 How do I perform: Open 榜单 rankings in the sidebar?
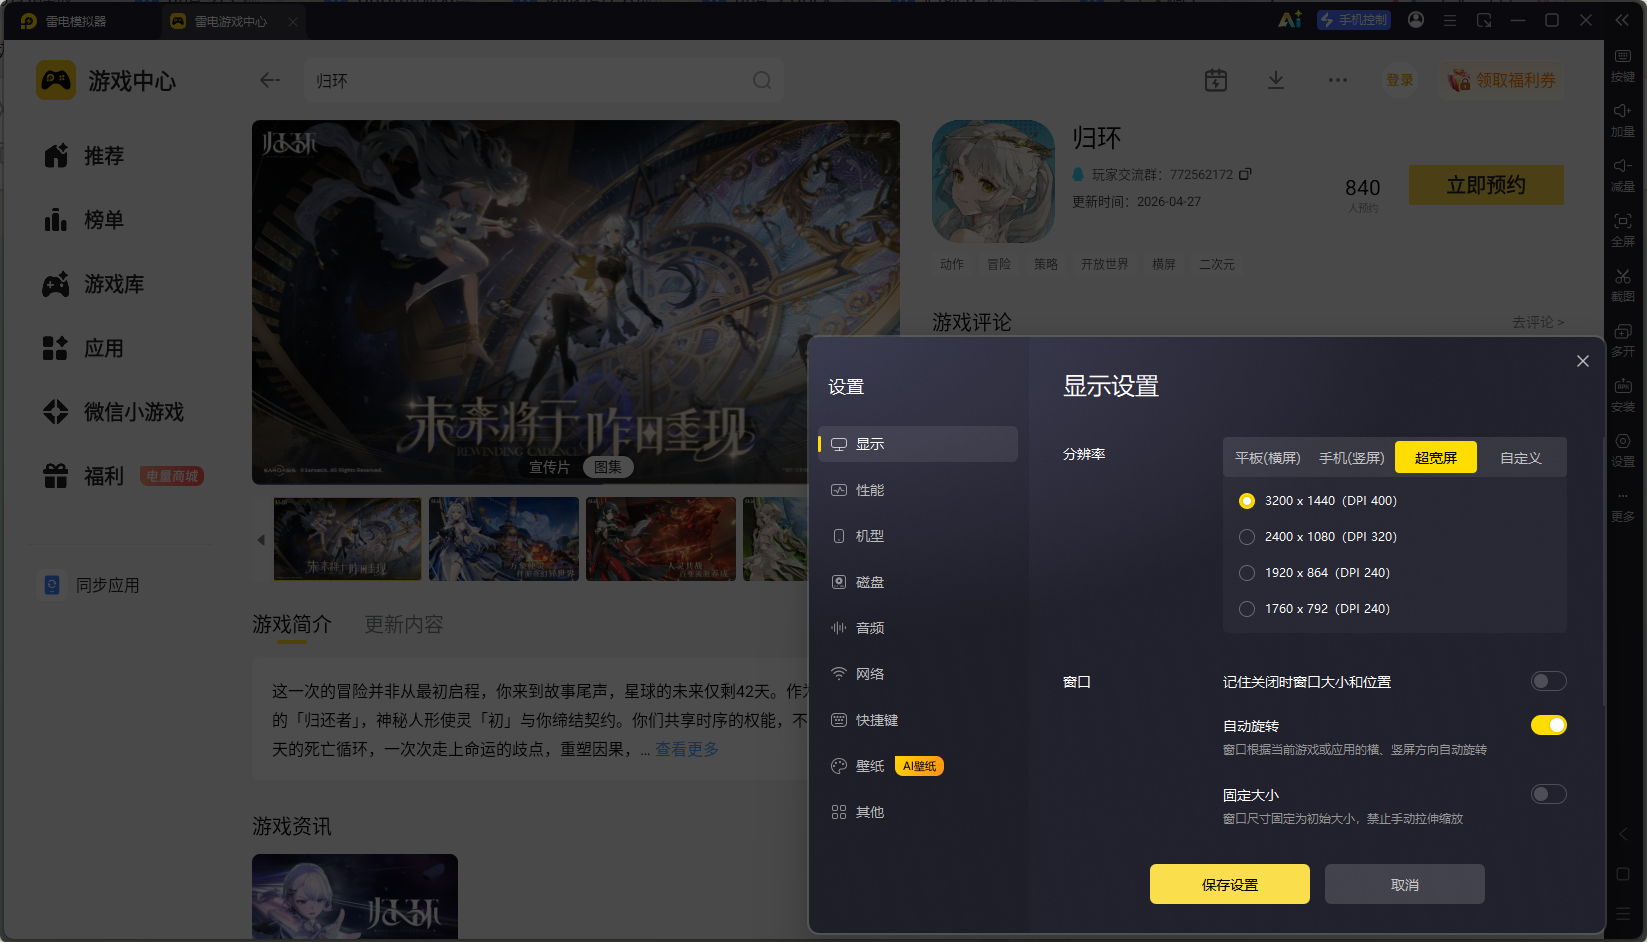click(84, 220)
